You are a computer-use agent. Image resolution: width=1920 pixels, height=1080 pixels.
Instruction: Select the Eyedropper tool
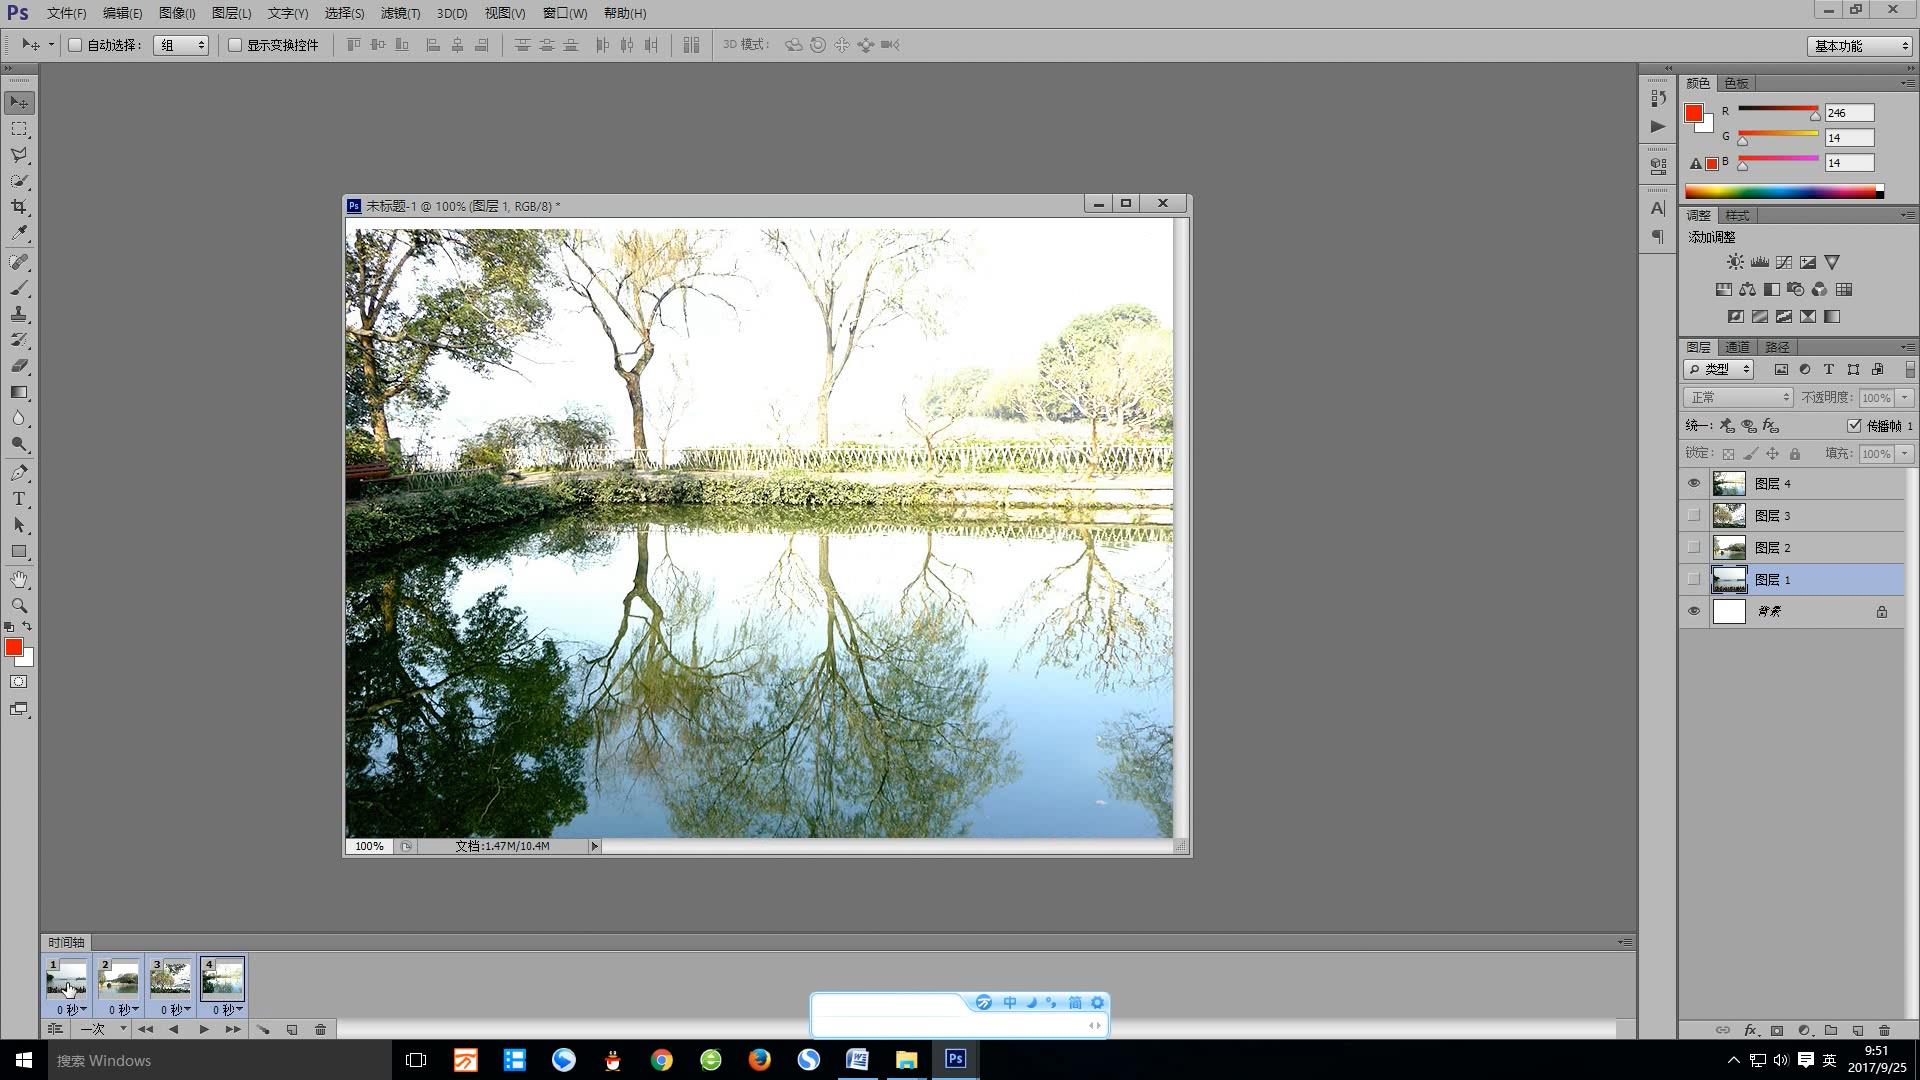point(19,233)
